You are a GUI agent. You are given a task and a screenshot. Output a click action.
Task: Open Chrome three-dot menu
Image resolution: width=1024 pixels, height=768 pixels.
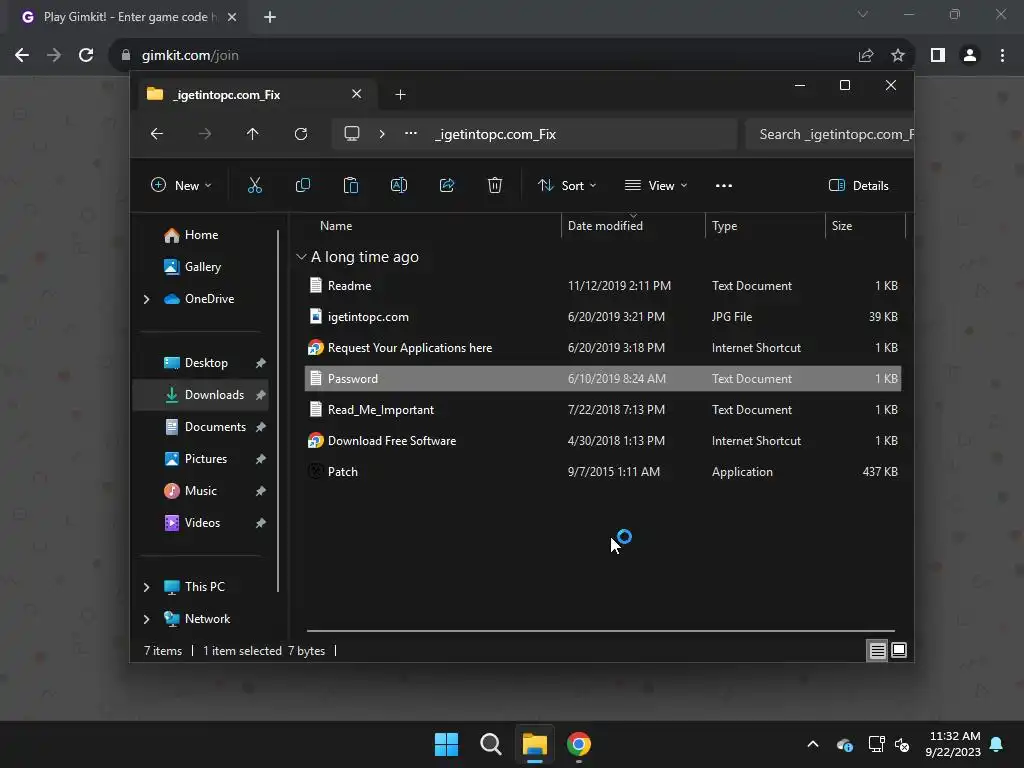click(1002, 56)
